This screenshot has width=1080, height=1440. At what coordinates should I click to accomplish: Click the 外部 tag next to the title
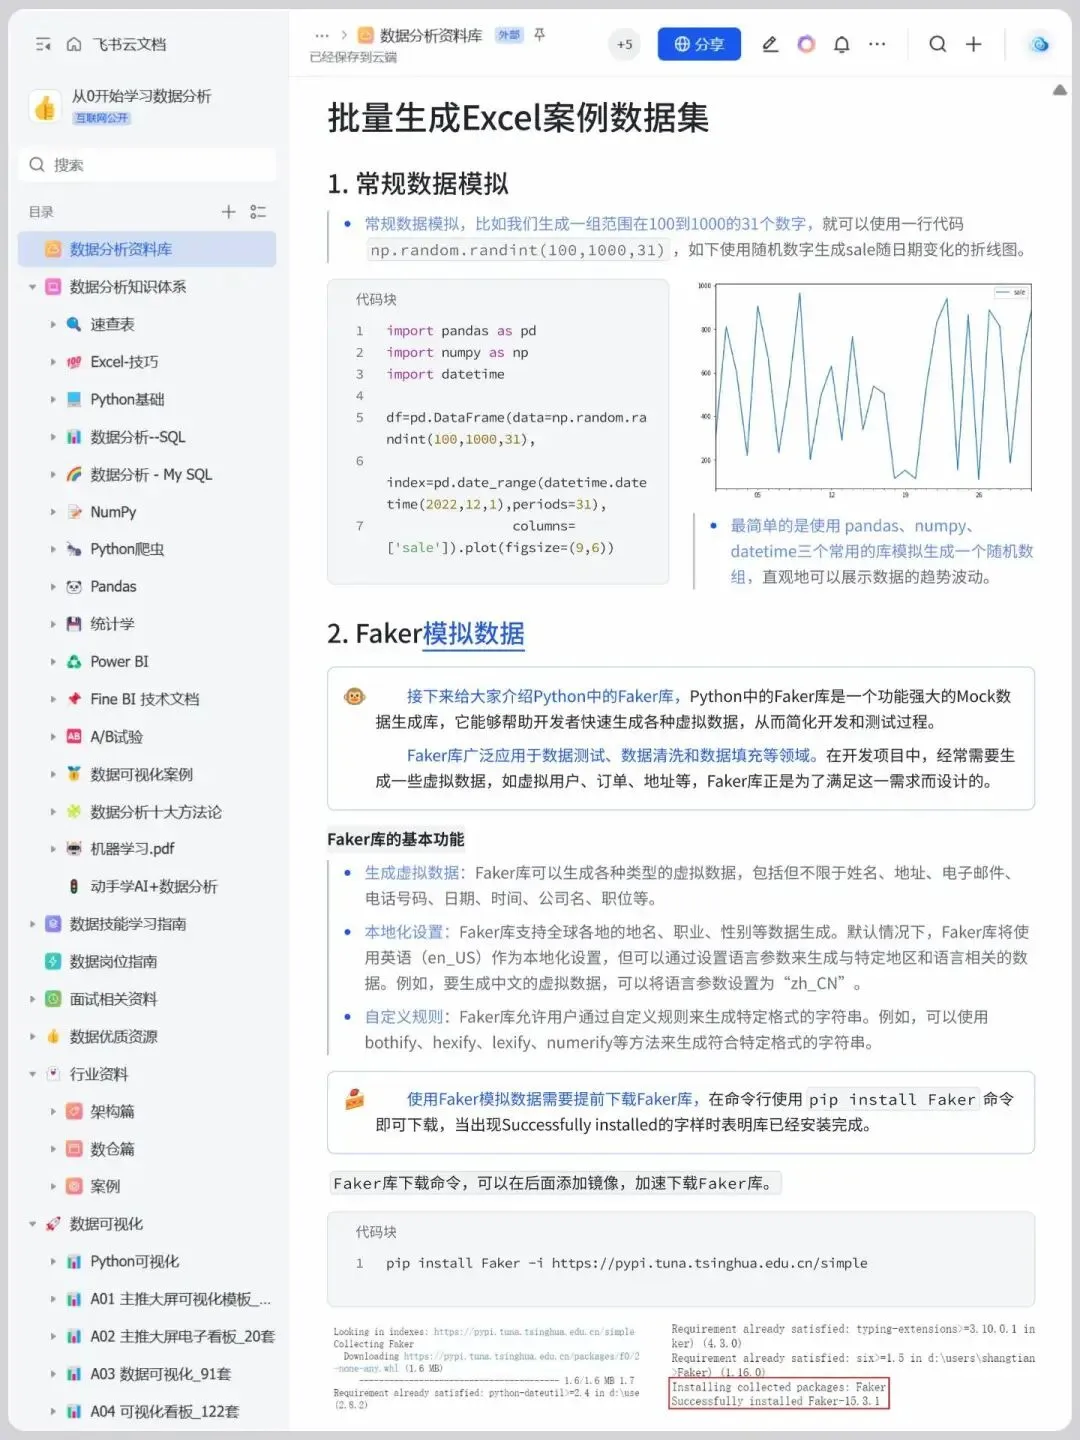[509, 35]
